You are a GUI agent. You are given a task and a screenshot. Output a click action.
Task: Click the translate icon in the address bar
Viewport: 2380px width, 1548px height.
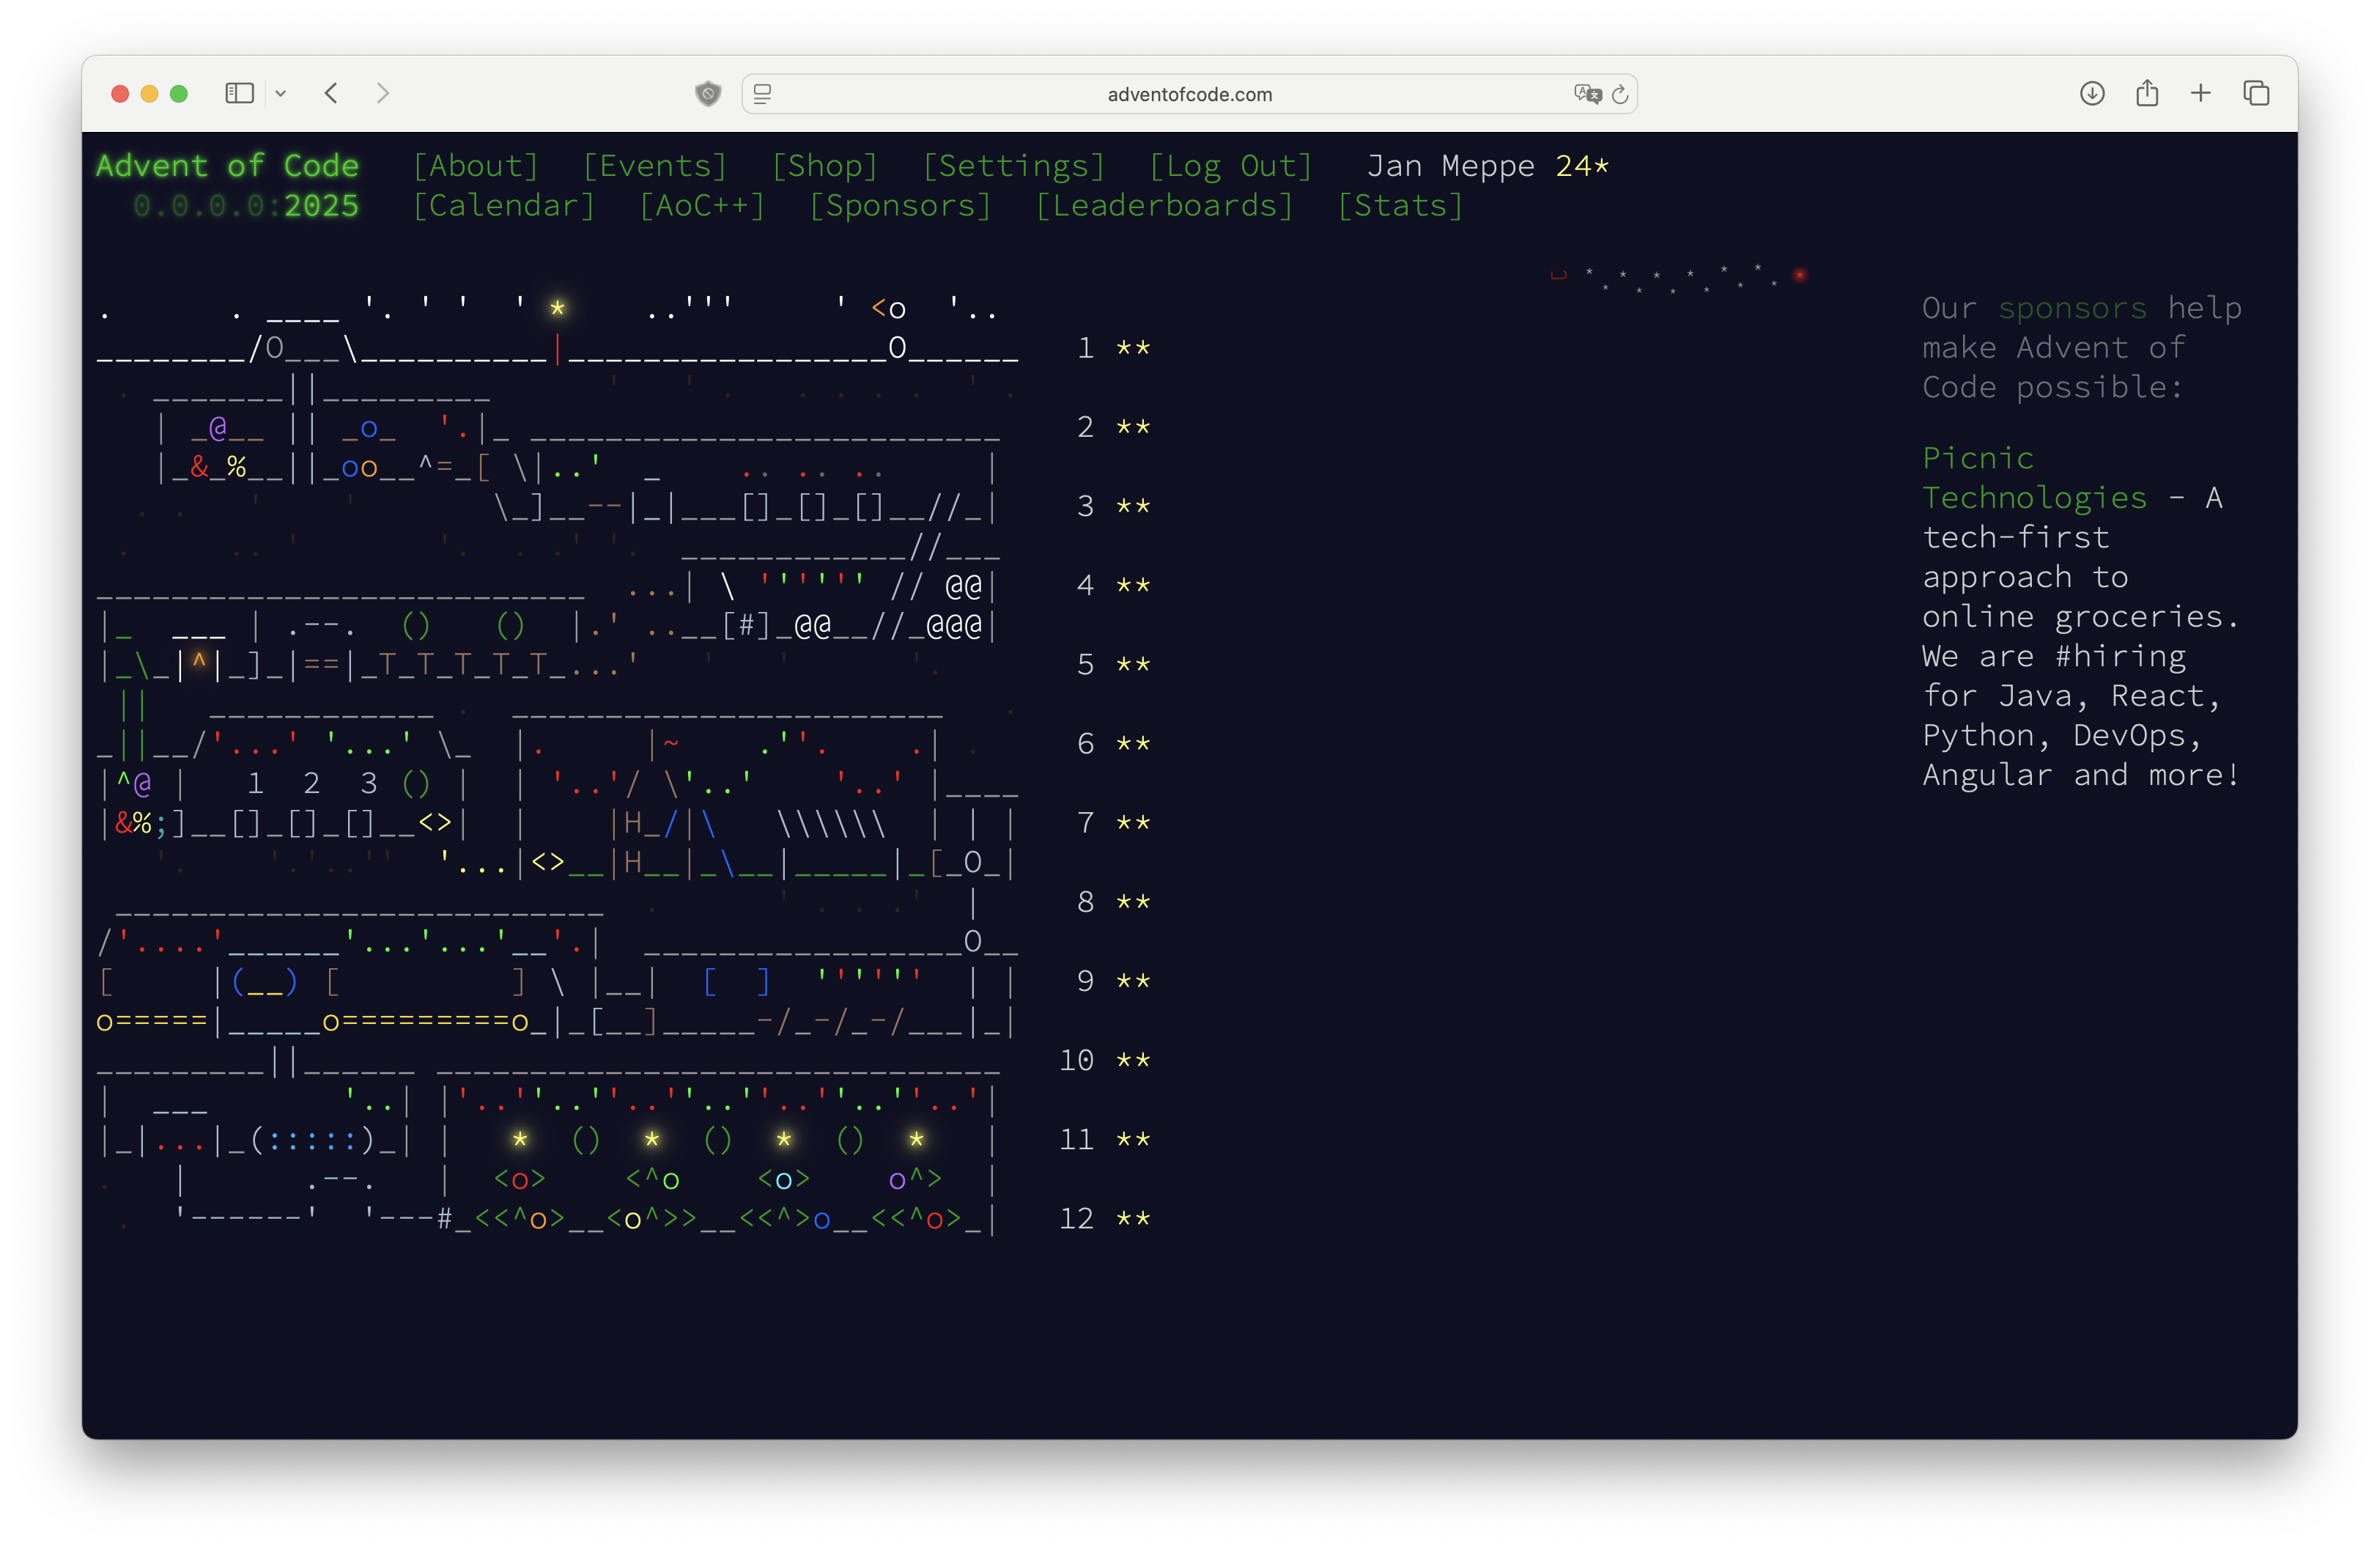1586,94
